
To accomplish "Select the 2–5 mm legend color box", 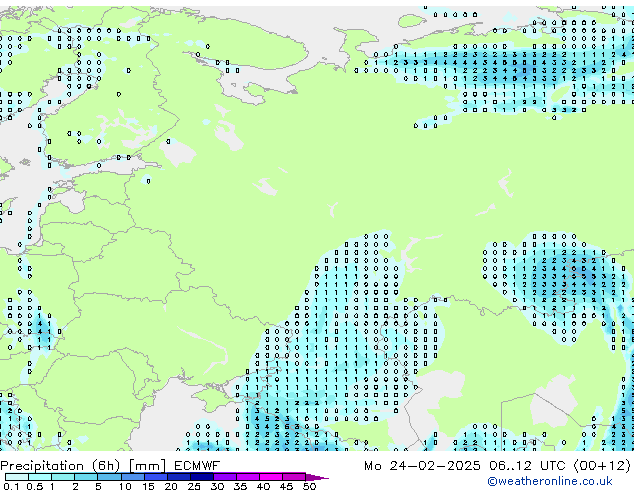I will [x=86, y=477].
